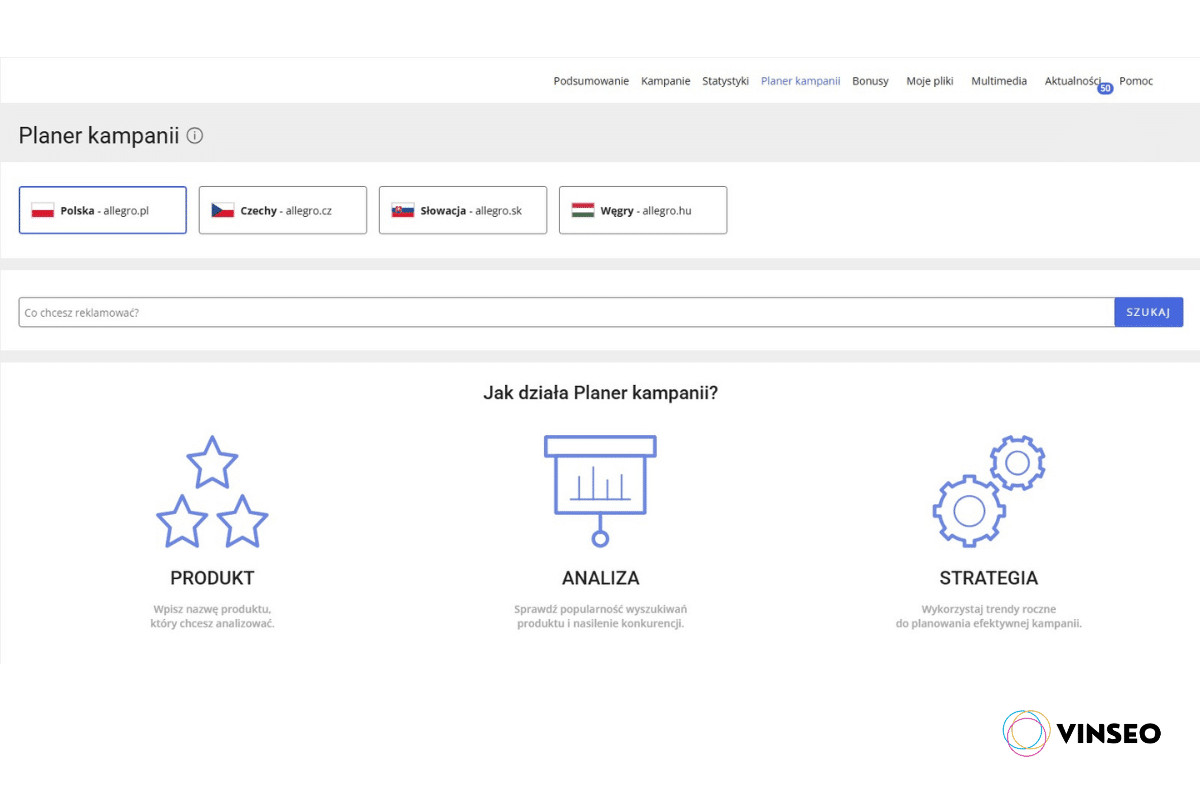Select the Polska - allegro.pl marketplace
1200x800 pixels.
[x=103, y=210]
